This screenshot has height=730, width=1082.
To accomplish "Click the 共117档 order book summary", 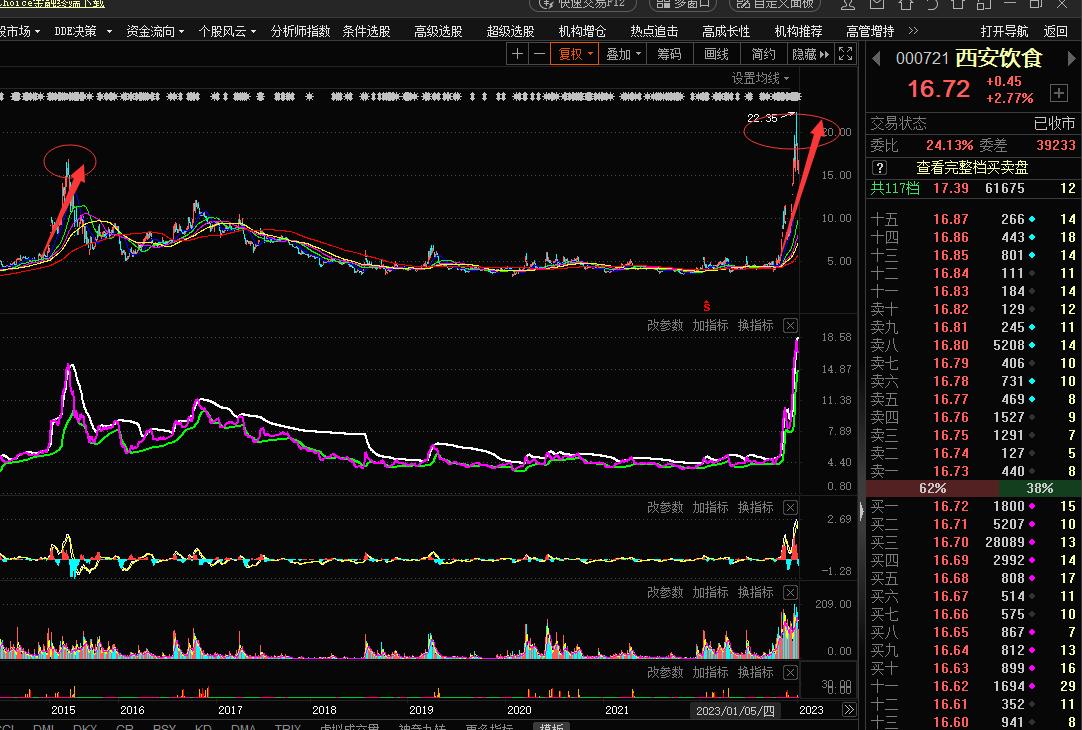I will point(894,188).
